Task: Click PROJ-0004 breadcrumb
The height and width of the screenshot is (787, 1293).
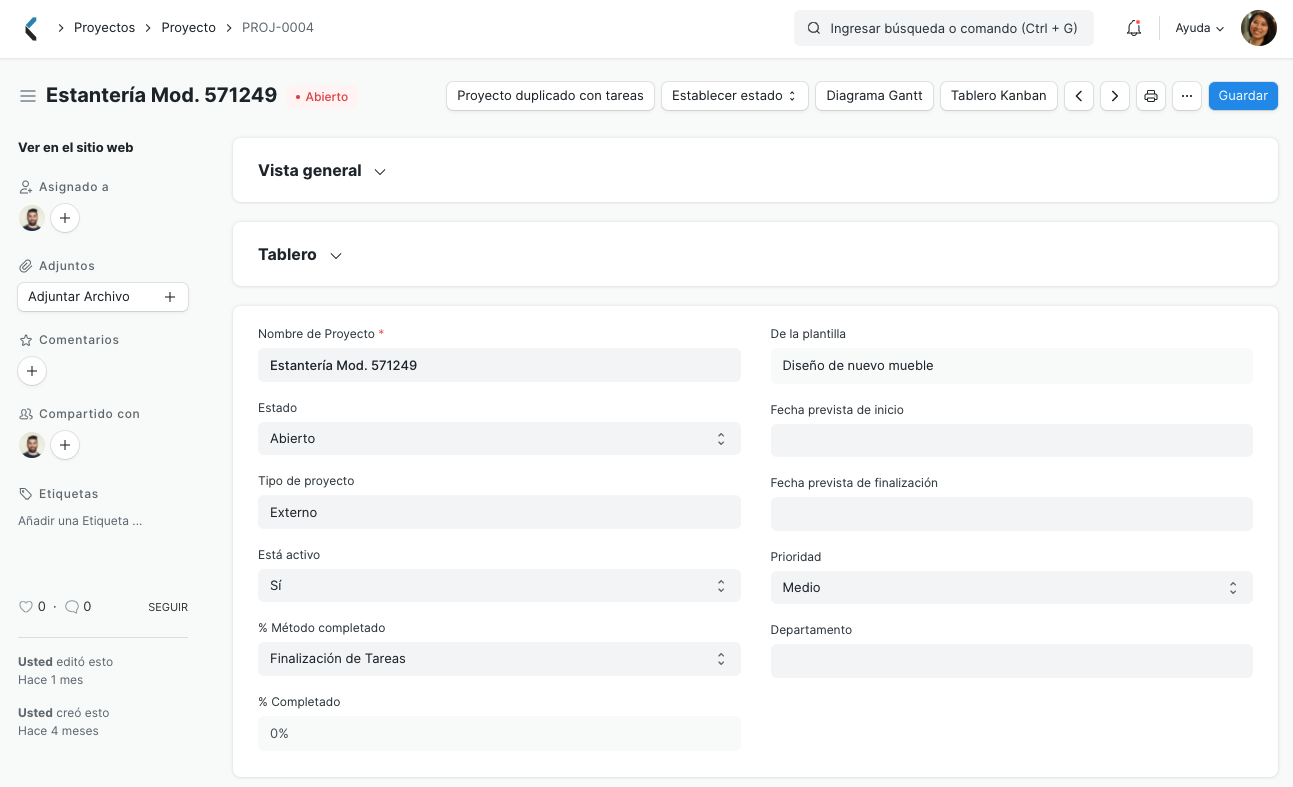Action: tap(278, 28)
